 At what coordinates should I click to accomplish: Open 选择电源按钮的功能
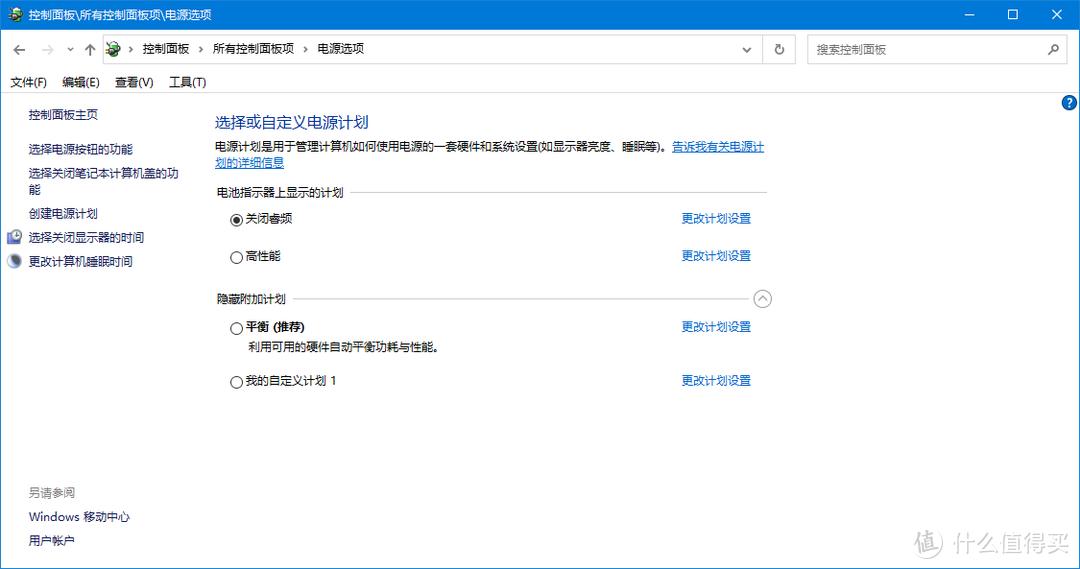[x=81, y=149]
